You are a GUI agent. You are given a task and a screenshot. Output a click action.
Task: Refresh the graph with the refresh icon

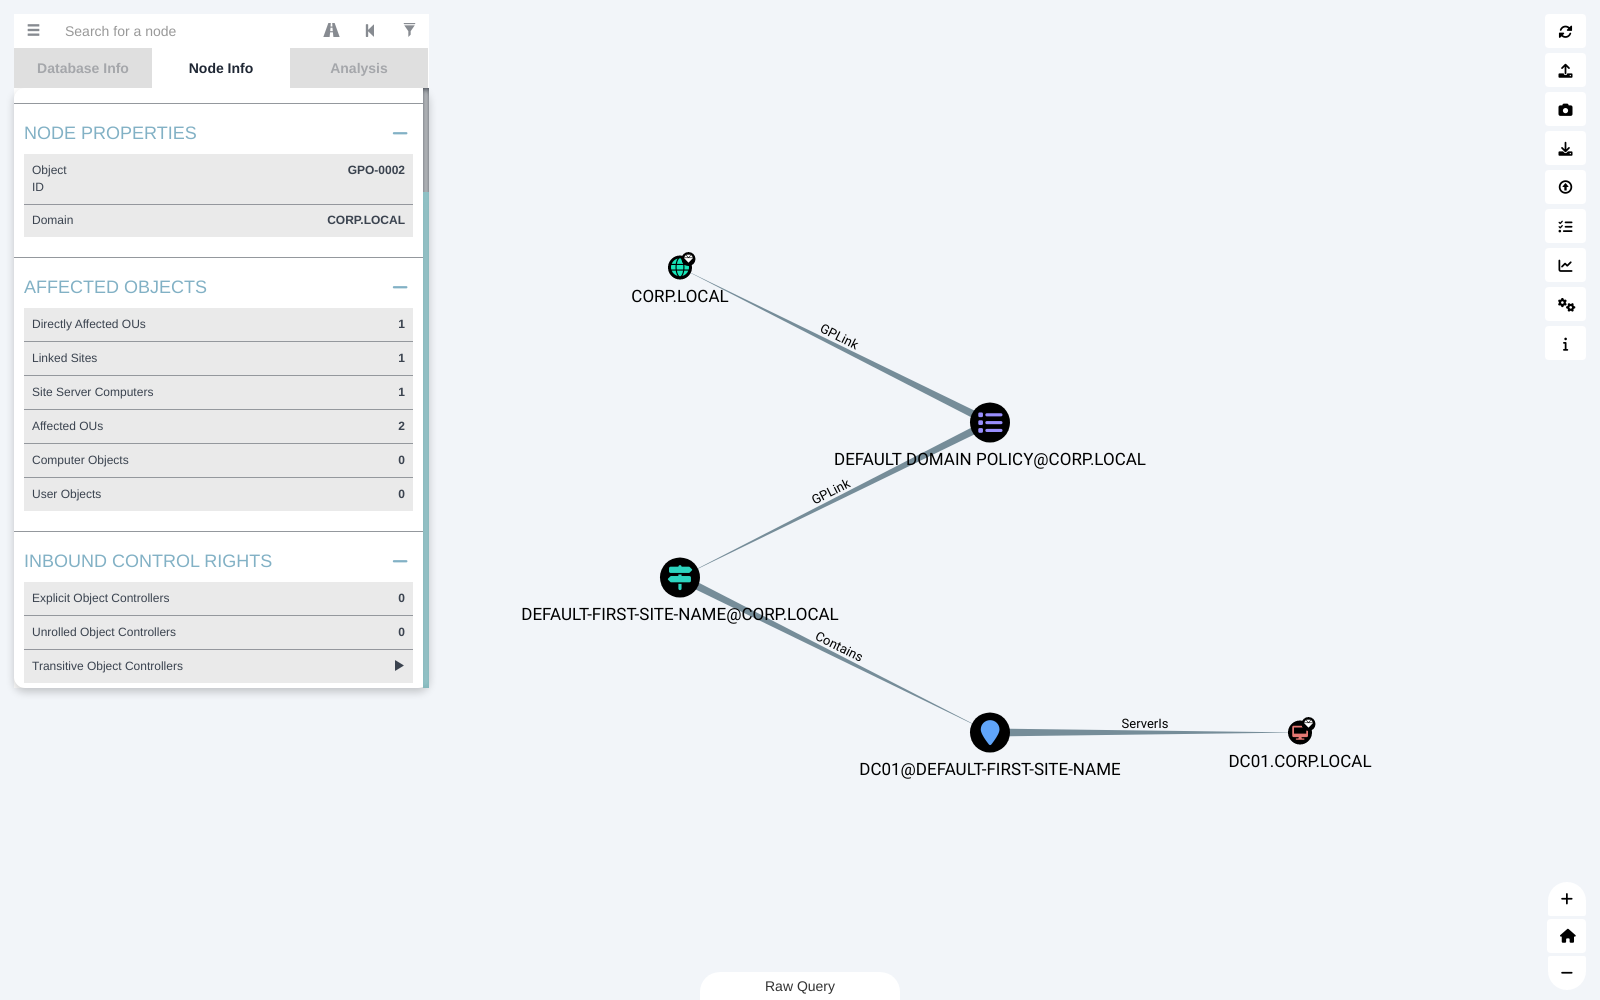pos(1565,32)
